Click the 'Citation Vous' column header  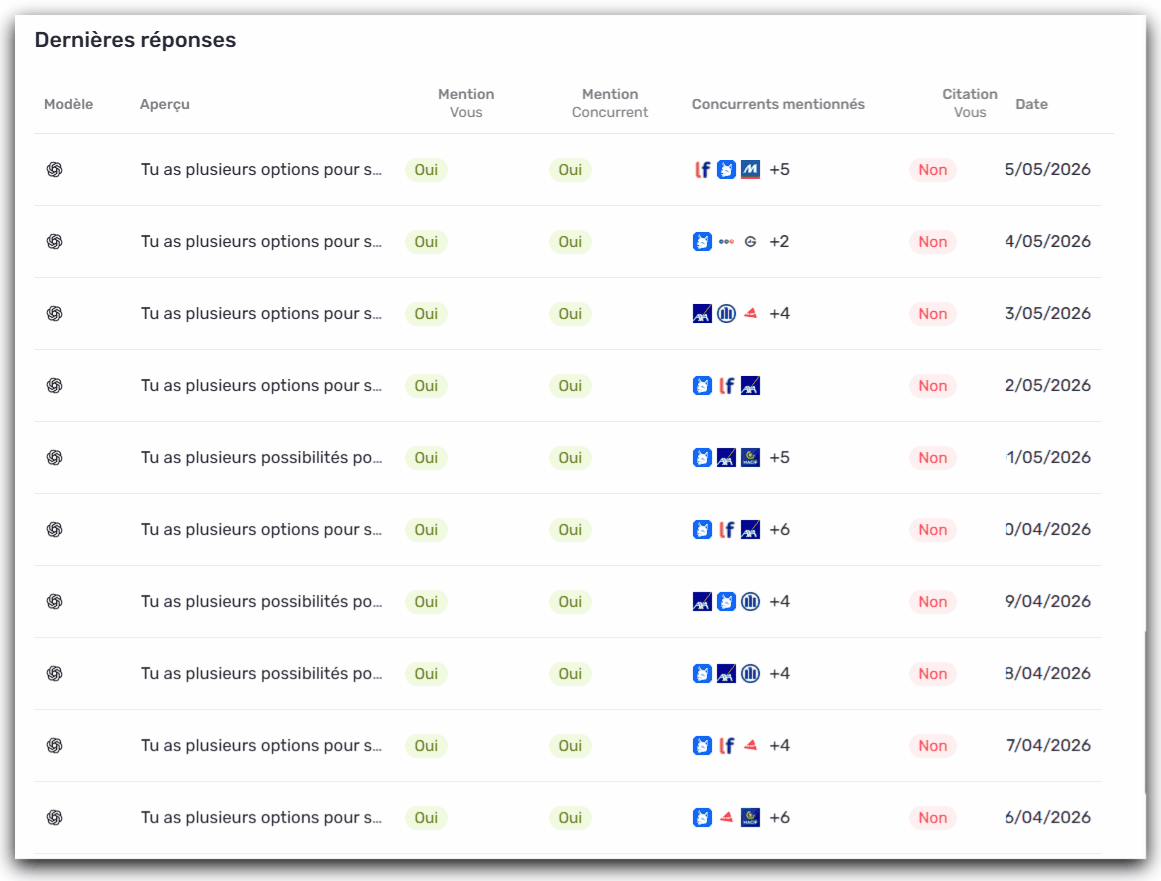point(969,103)
